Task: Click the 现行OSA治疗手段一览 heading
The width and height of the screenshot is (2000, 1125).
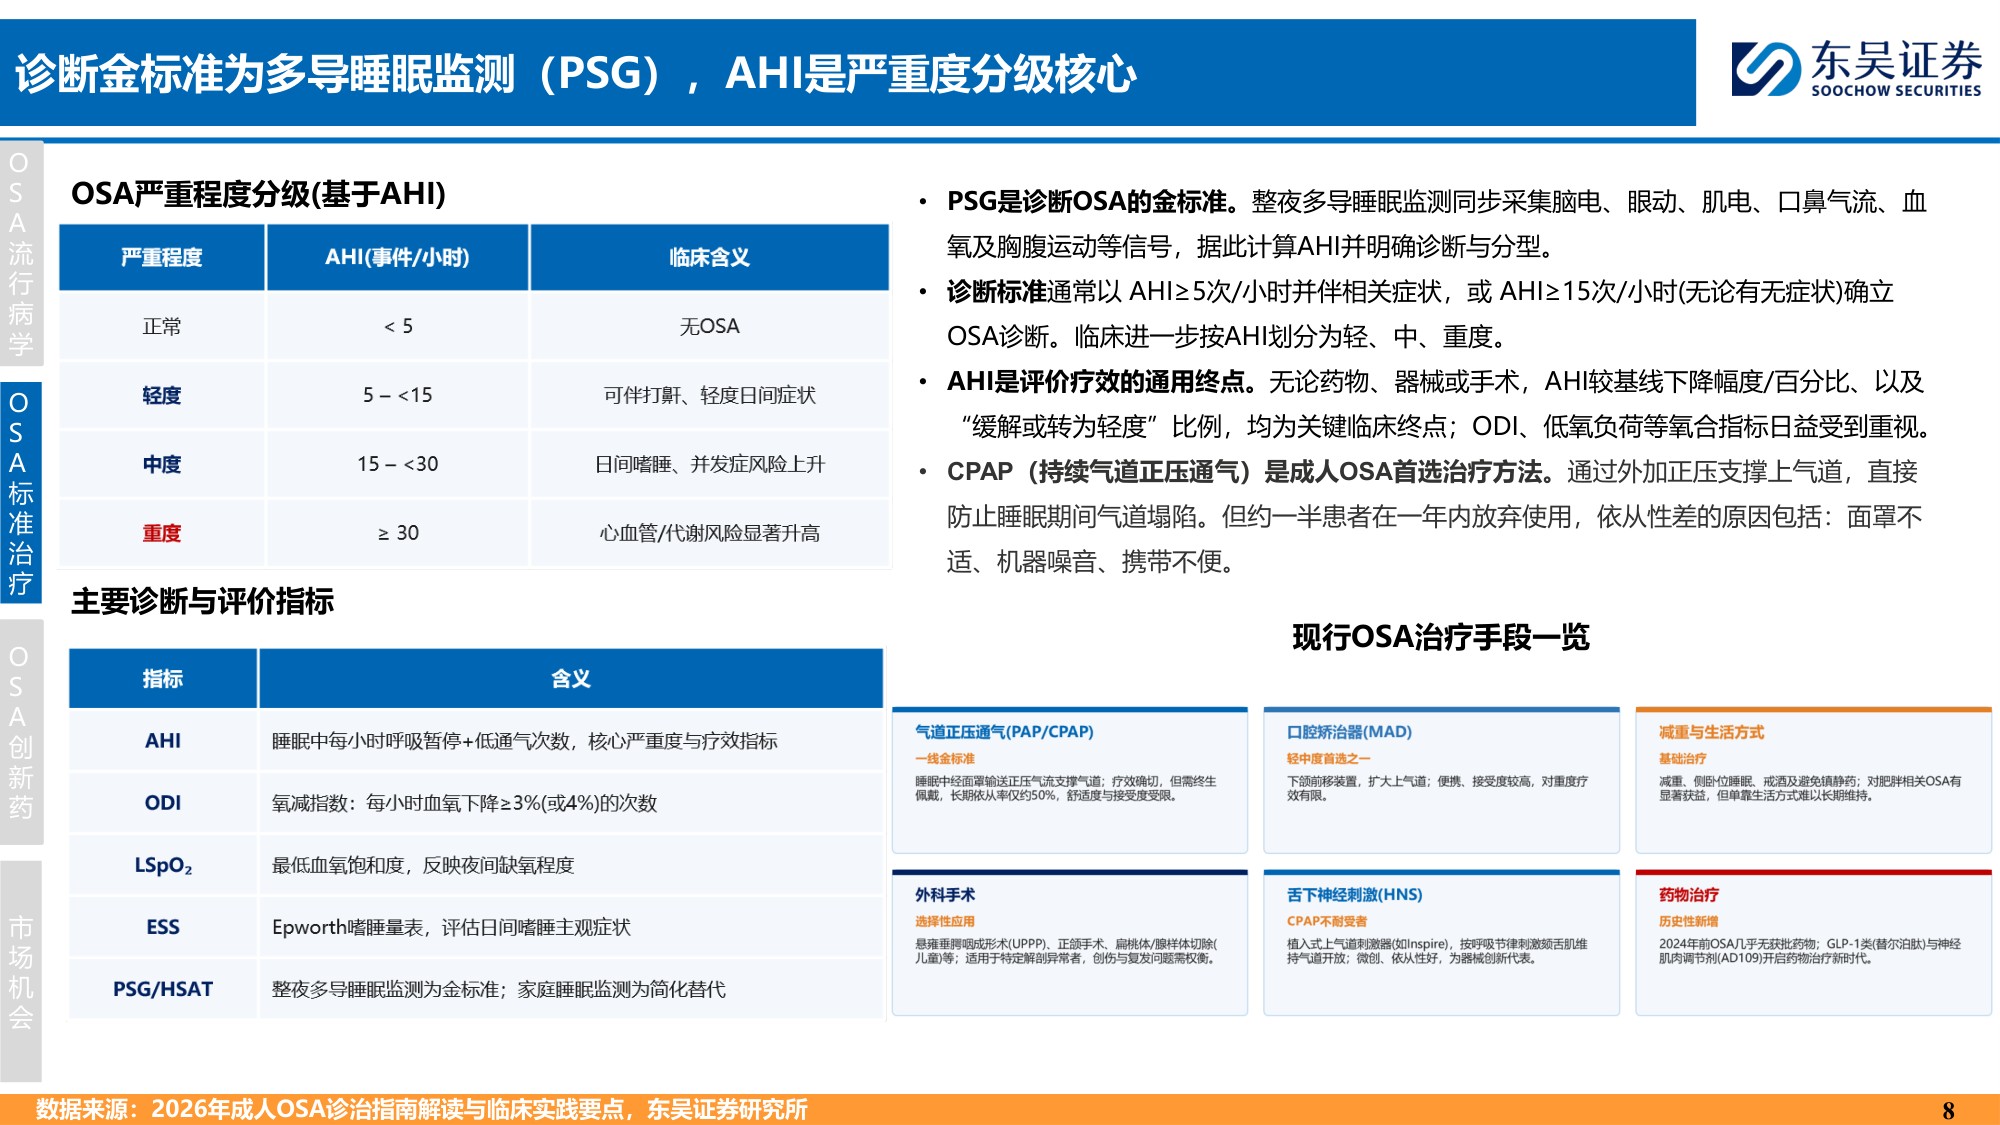Action: (x=1441, y=637)
